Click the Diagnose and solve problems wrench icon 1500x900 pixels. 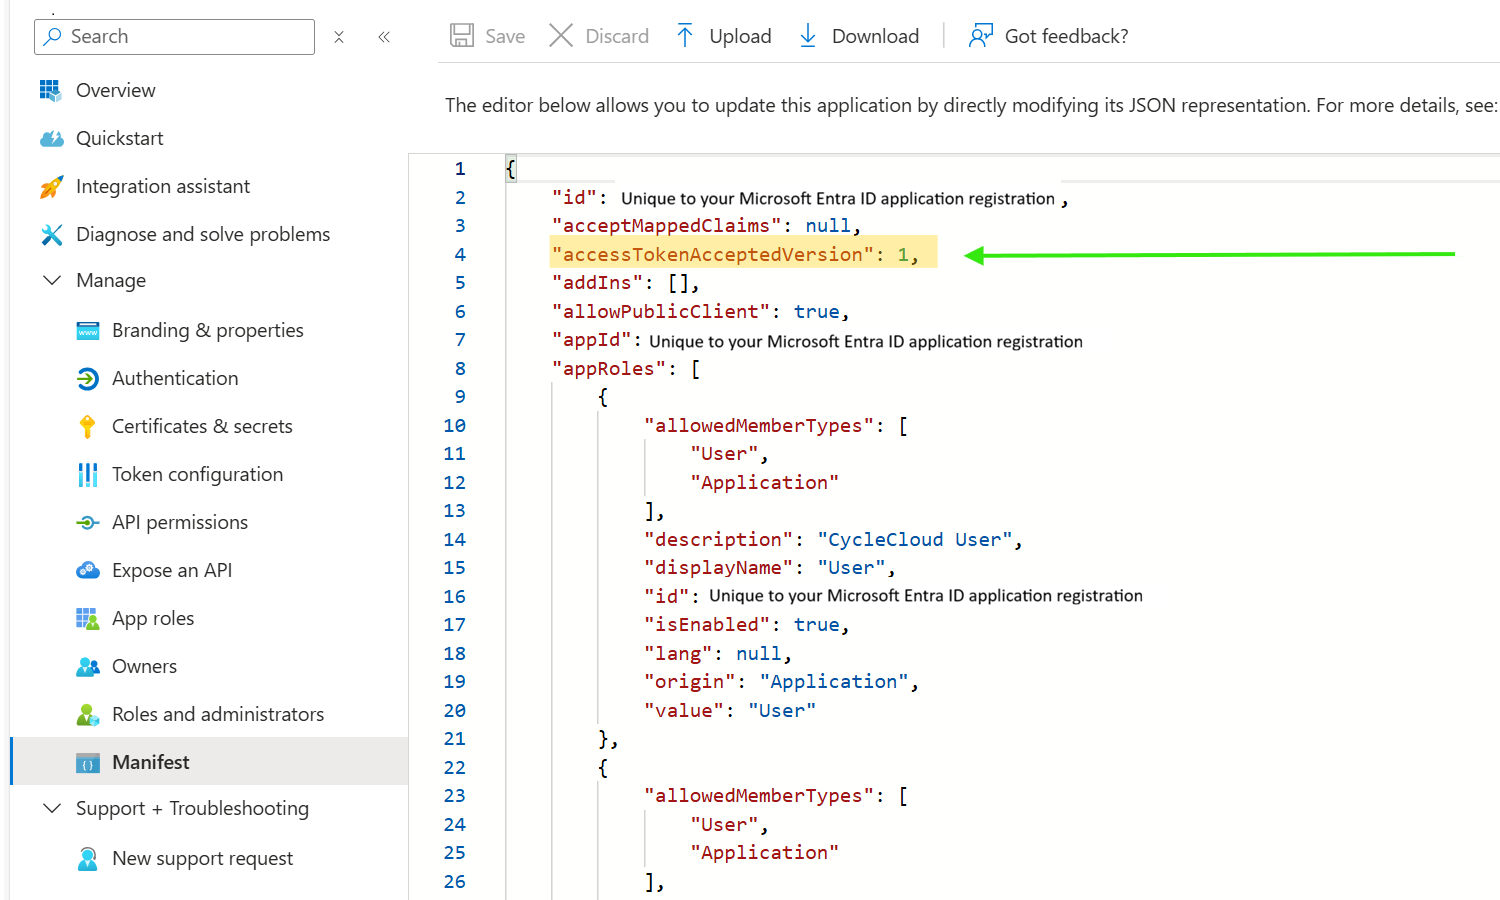(51, 234)
